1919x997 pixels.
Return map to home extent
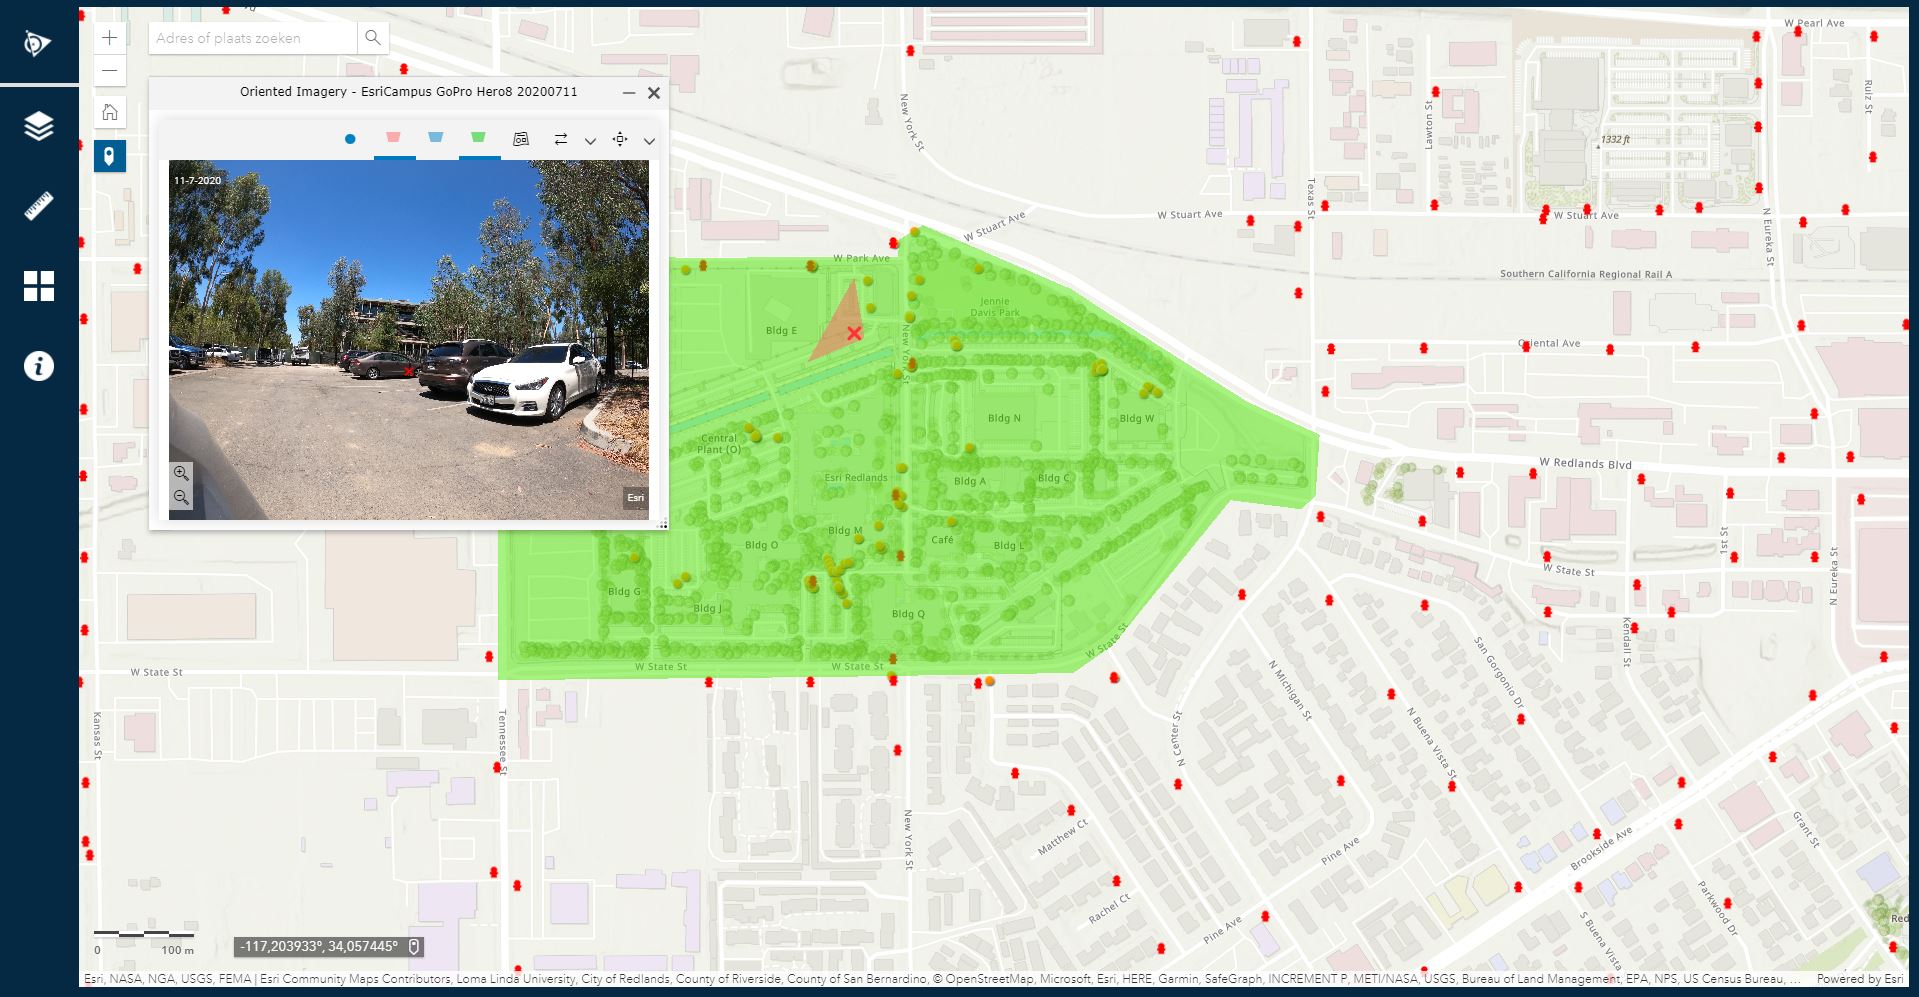tap(110, 112)
